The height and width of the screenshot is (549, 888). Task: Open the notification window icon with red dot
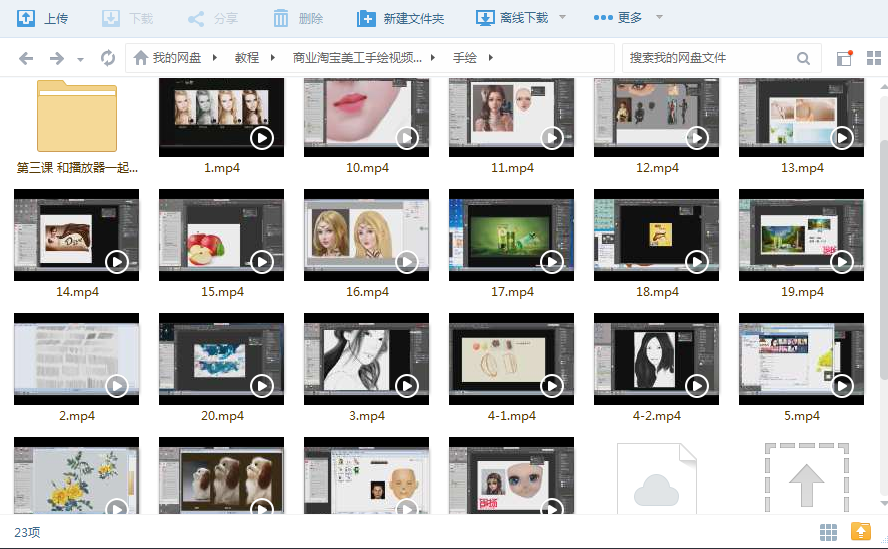844,58
